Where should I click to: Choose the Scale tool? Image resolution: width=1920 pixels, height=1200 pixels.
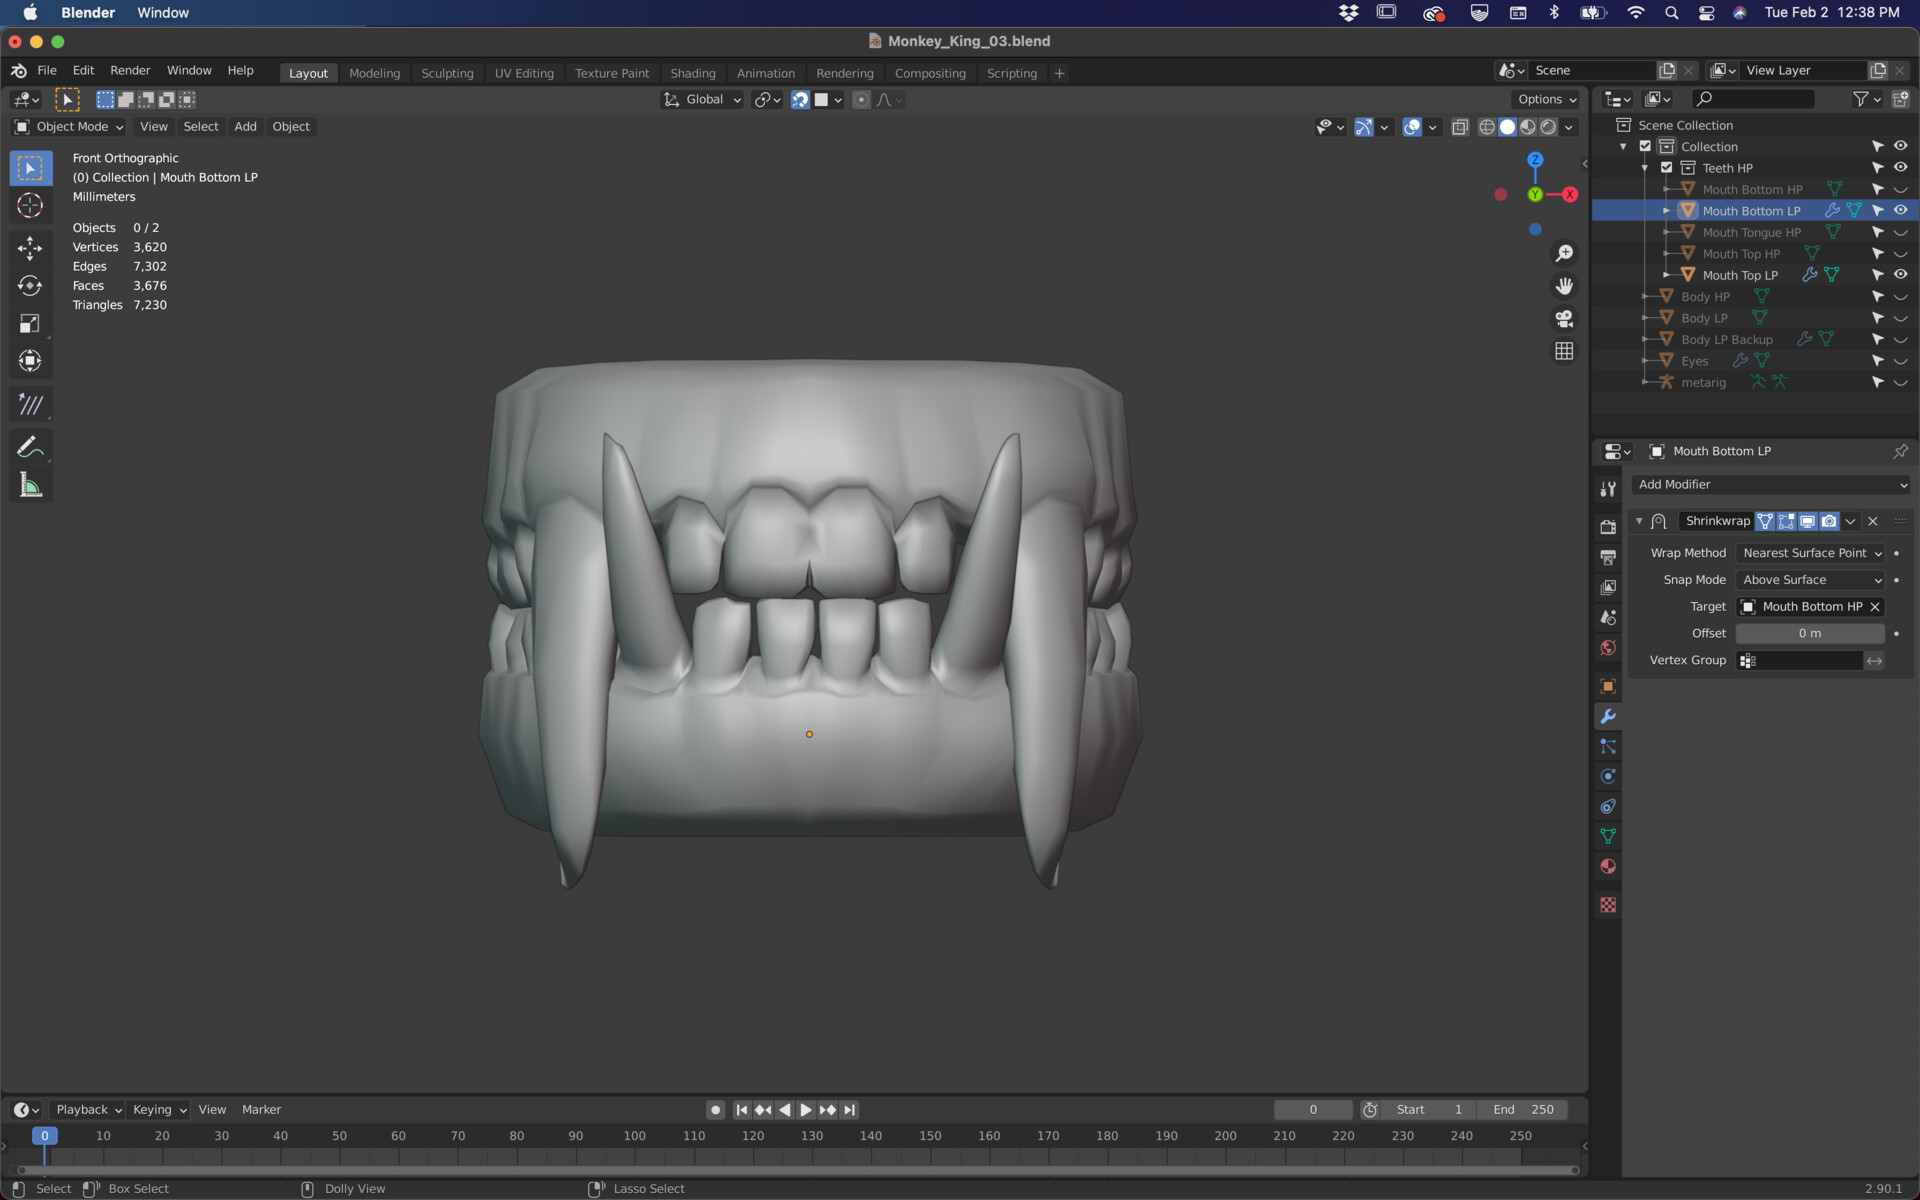coord(30,324)
